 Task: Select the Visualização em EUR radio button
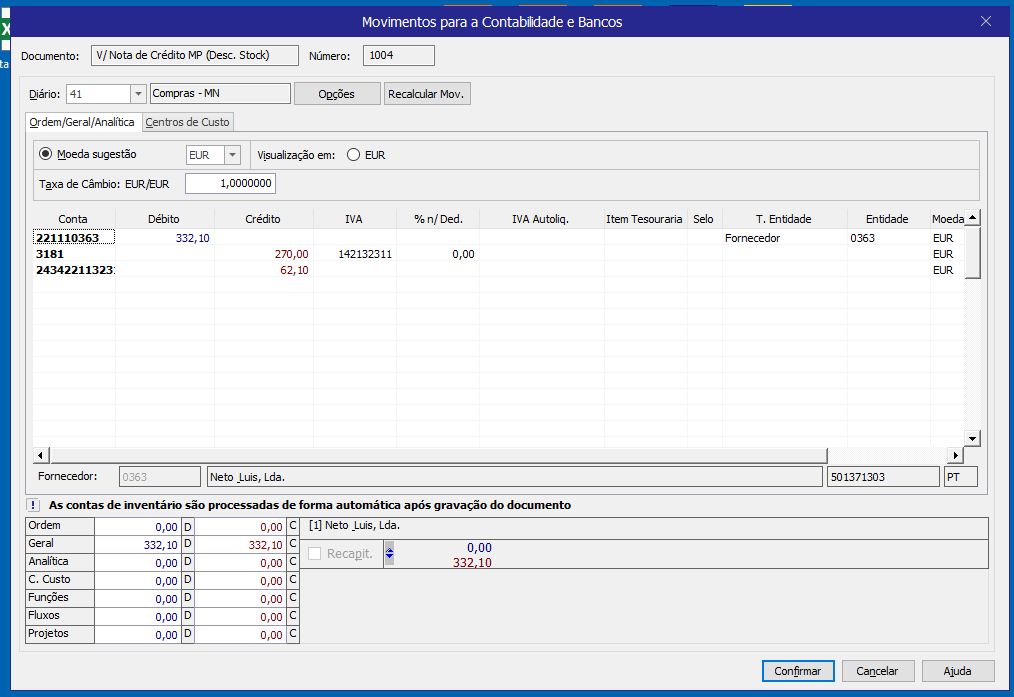point(353,155)
